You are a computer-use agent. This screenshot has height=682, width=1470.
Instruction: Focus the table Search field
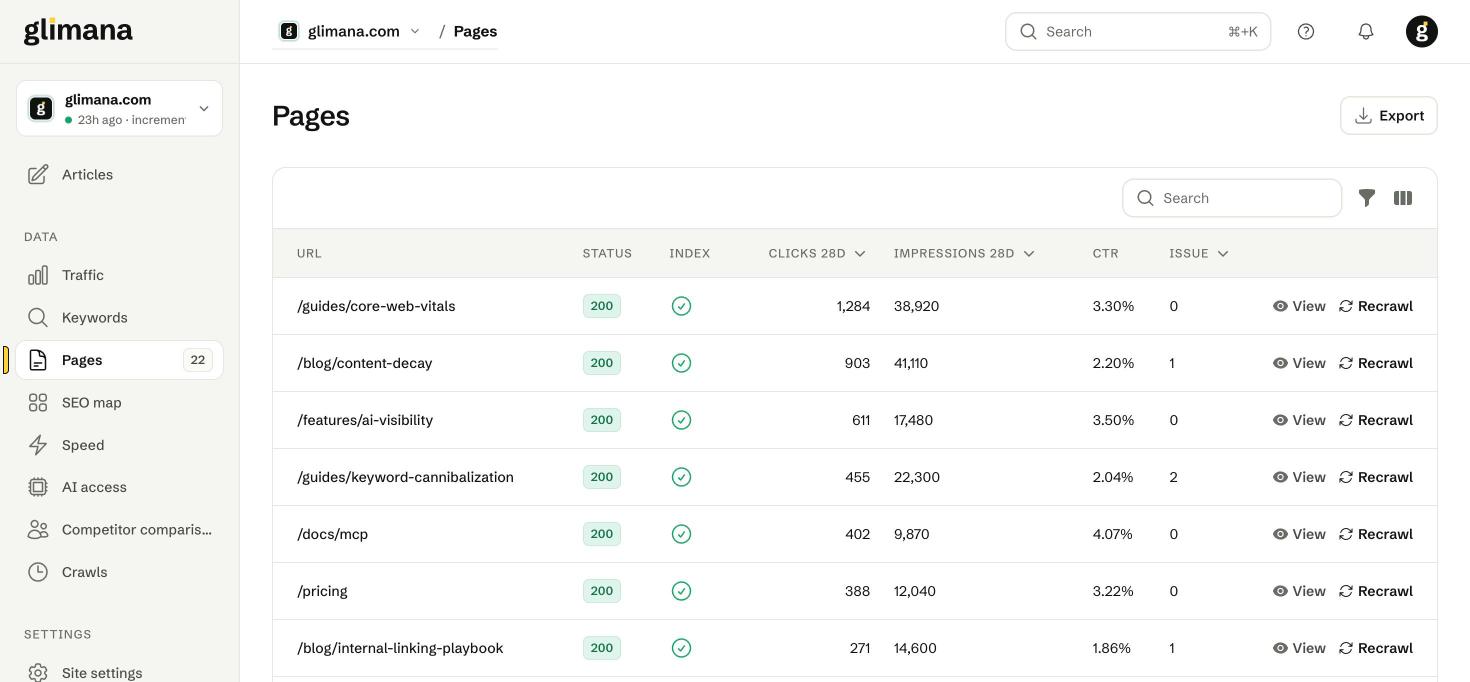coord(1232,198)
